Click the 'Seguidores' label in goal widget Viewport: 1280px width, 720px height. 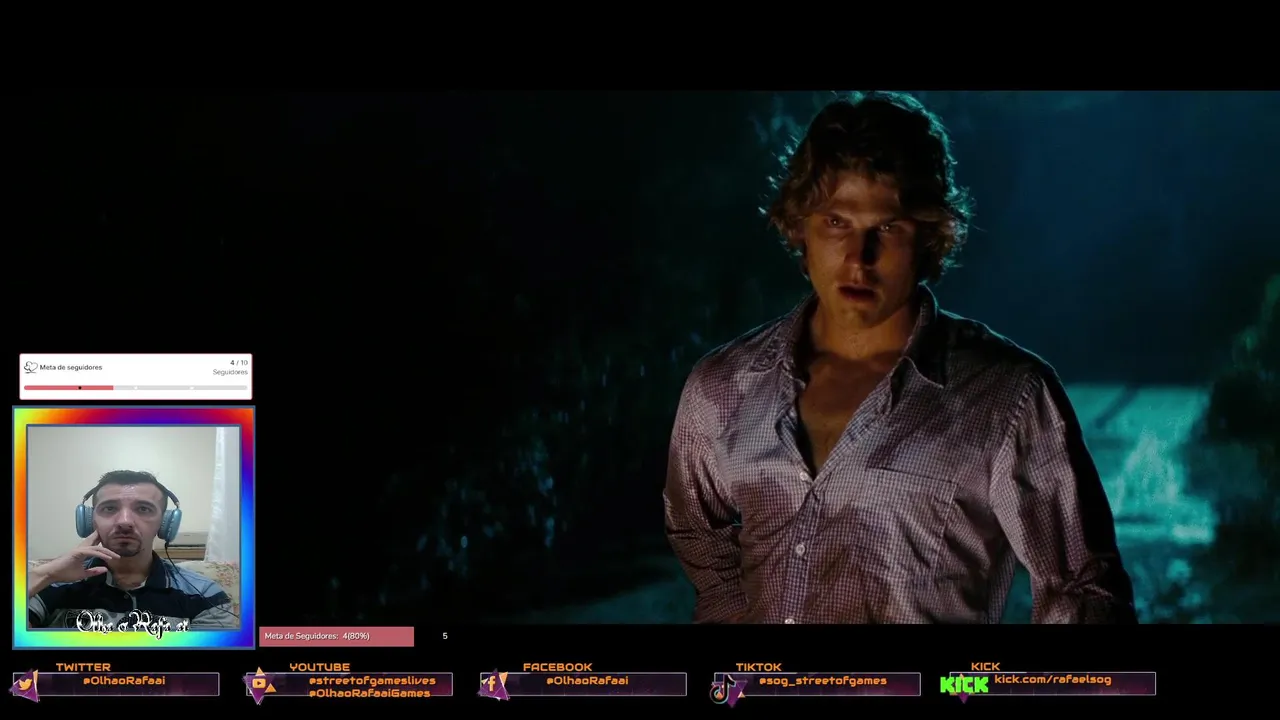[230, 372]
